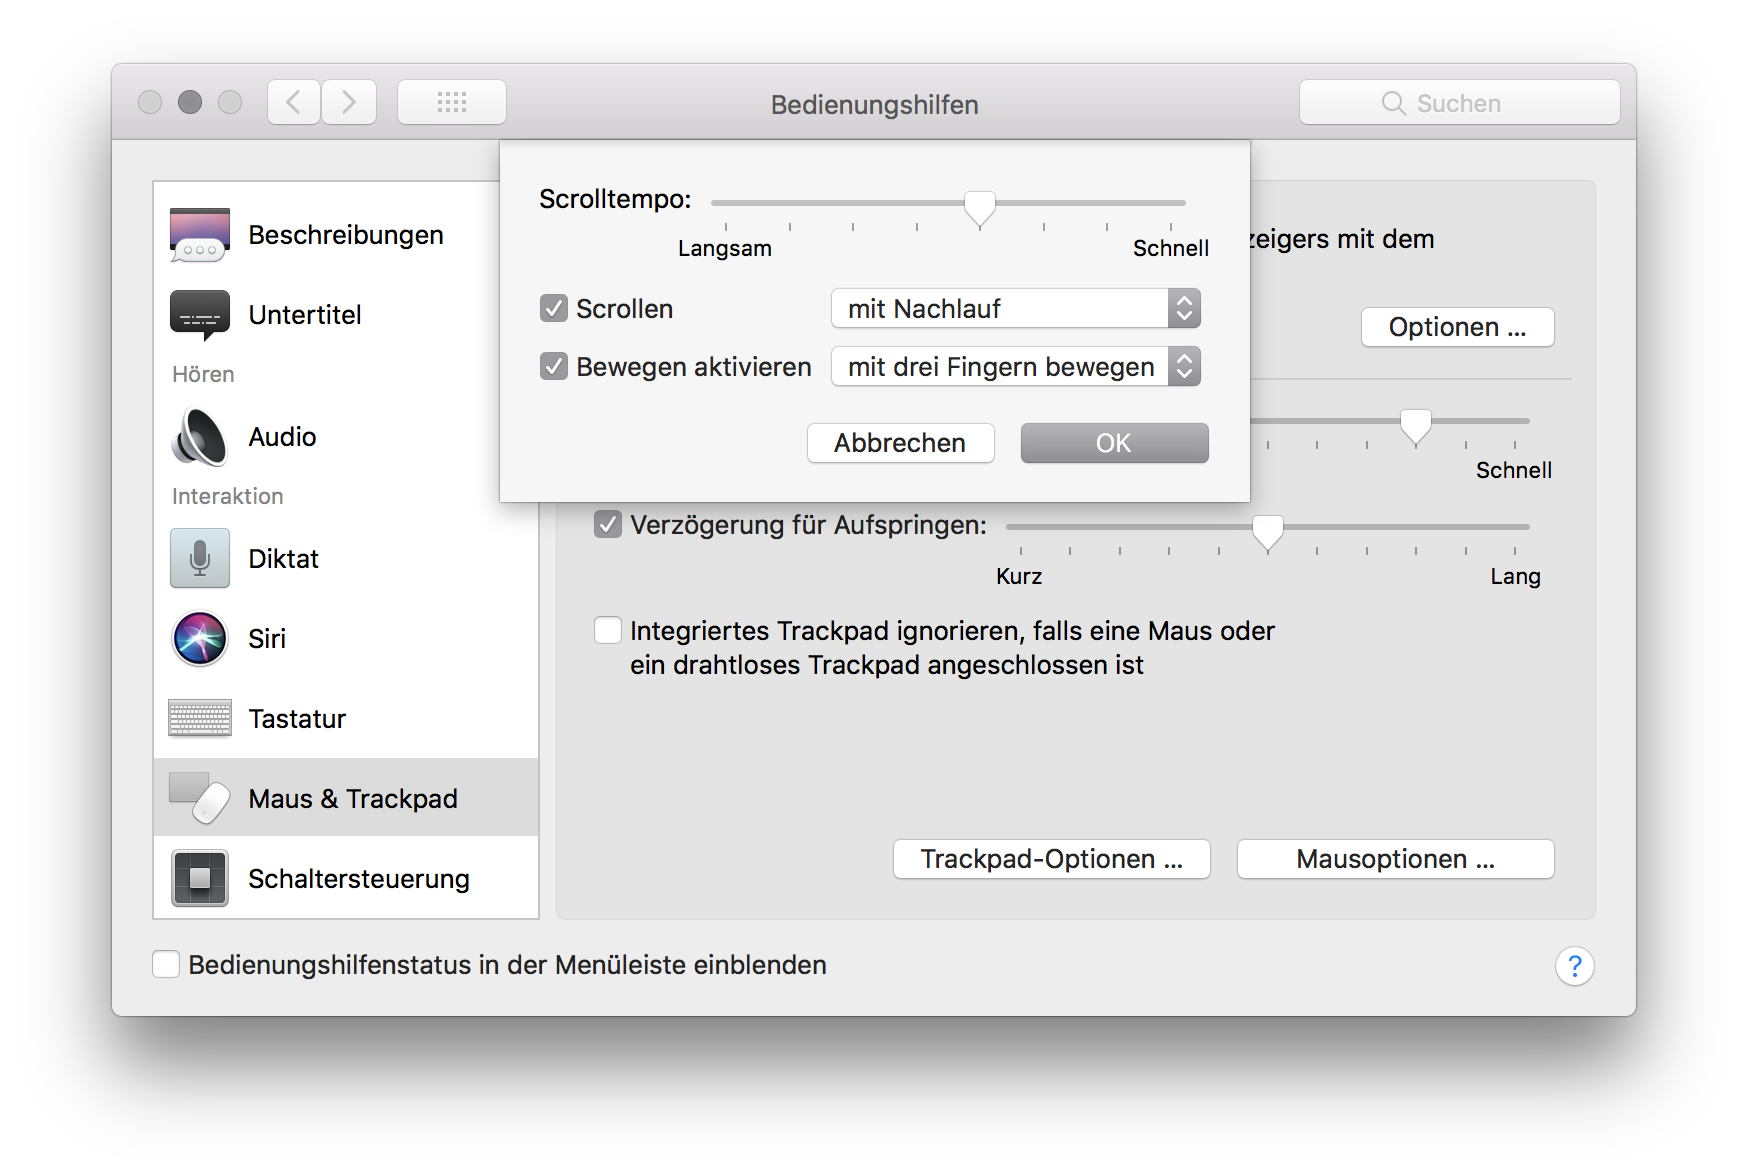The width and height of the screenshot is (1748, 1176).
Task: Disable Bewegen aktivieren
Action: [x=554, y=366]
